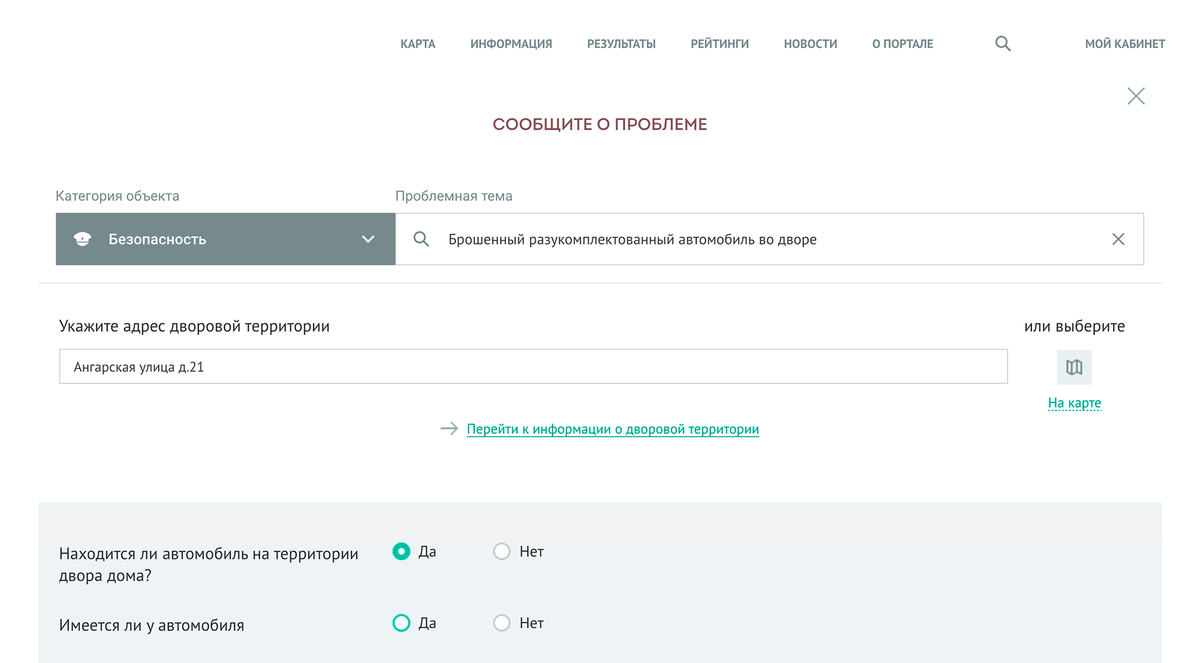The image size is (1200, 663).
Task: Go to РЕЗУЛЬТАТЫ in the navigation
Action: (621, 44)
